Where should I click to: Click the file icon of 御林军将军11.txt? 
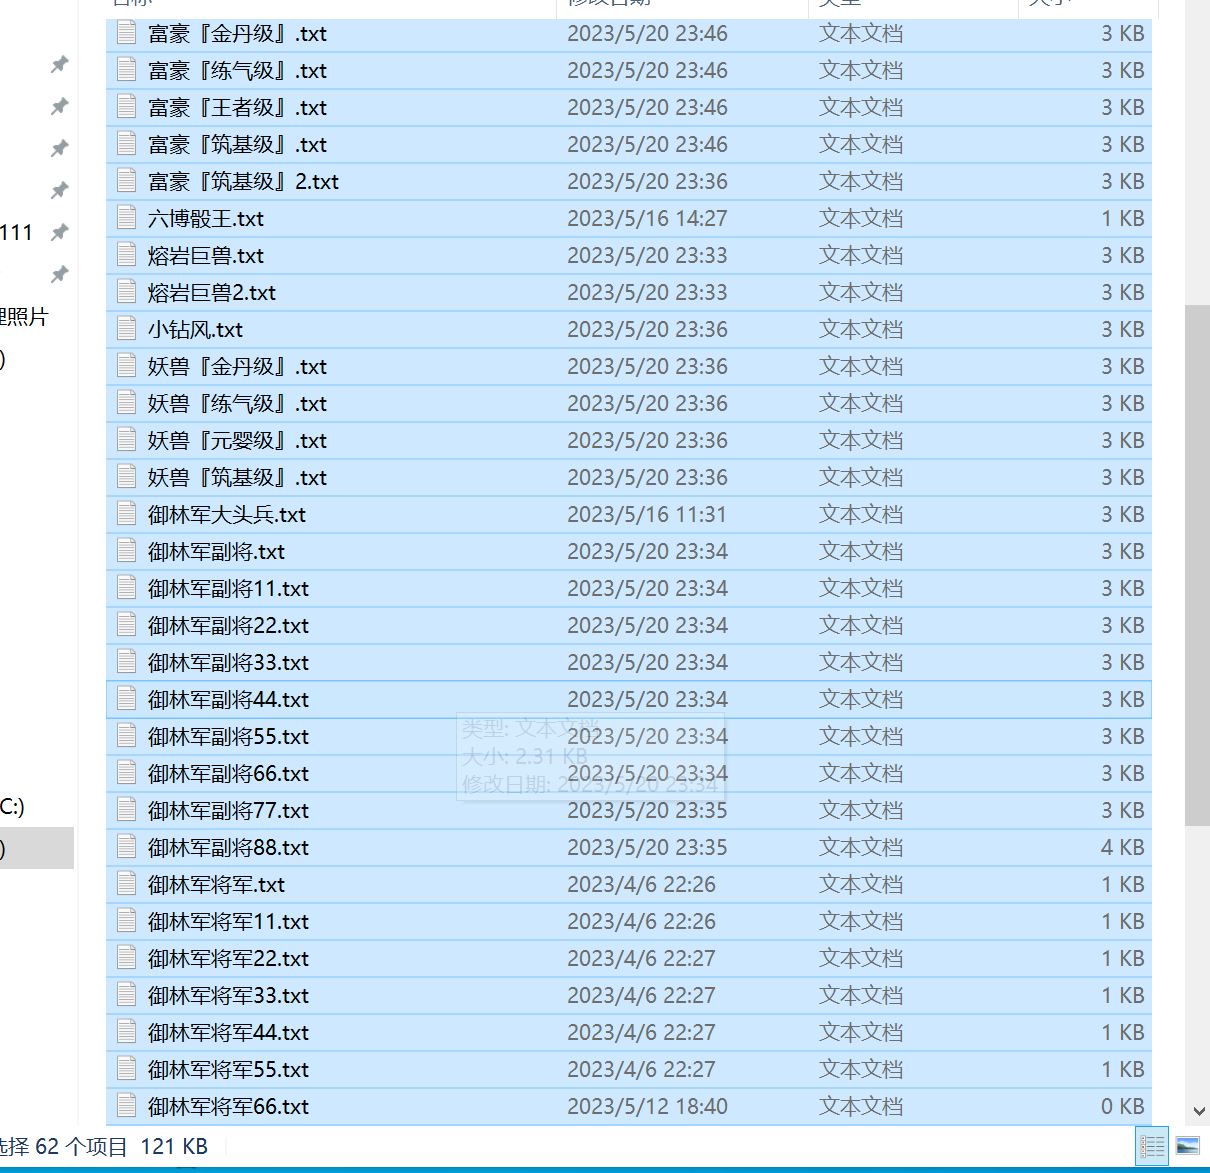126,921
